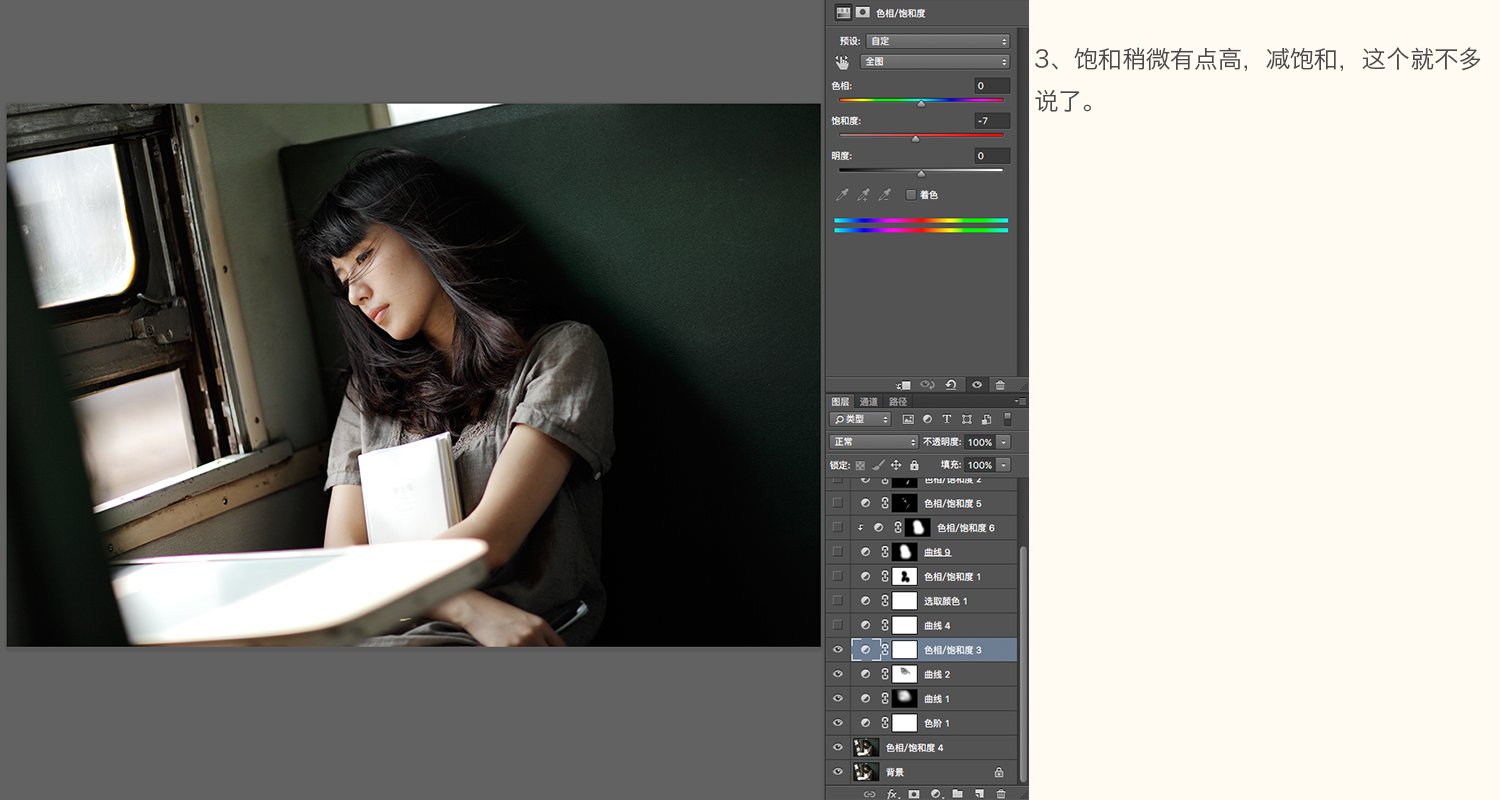
Task: Click the 色相 hue value input field
Action: pyautogui.click(x=992, y=86)
